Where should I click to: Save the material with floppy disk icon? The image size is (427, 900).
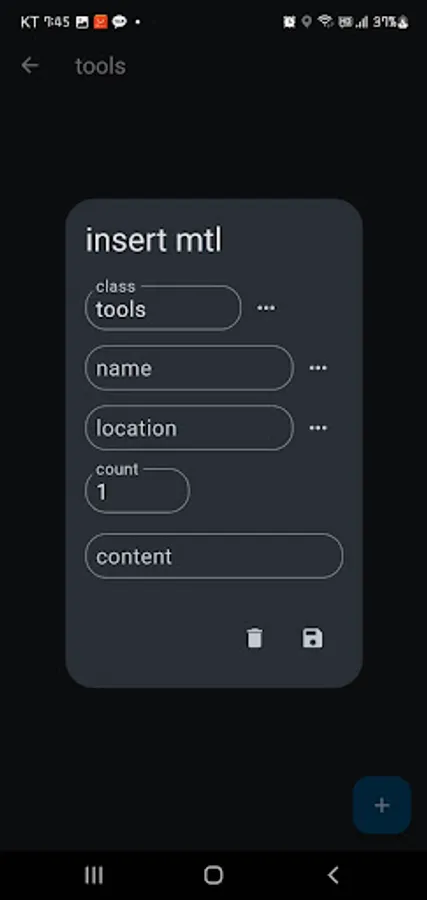point(313,638)
